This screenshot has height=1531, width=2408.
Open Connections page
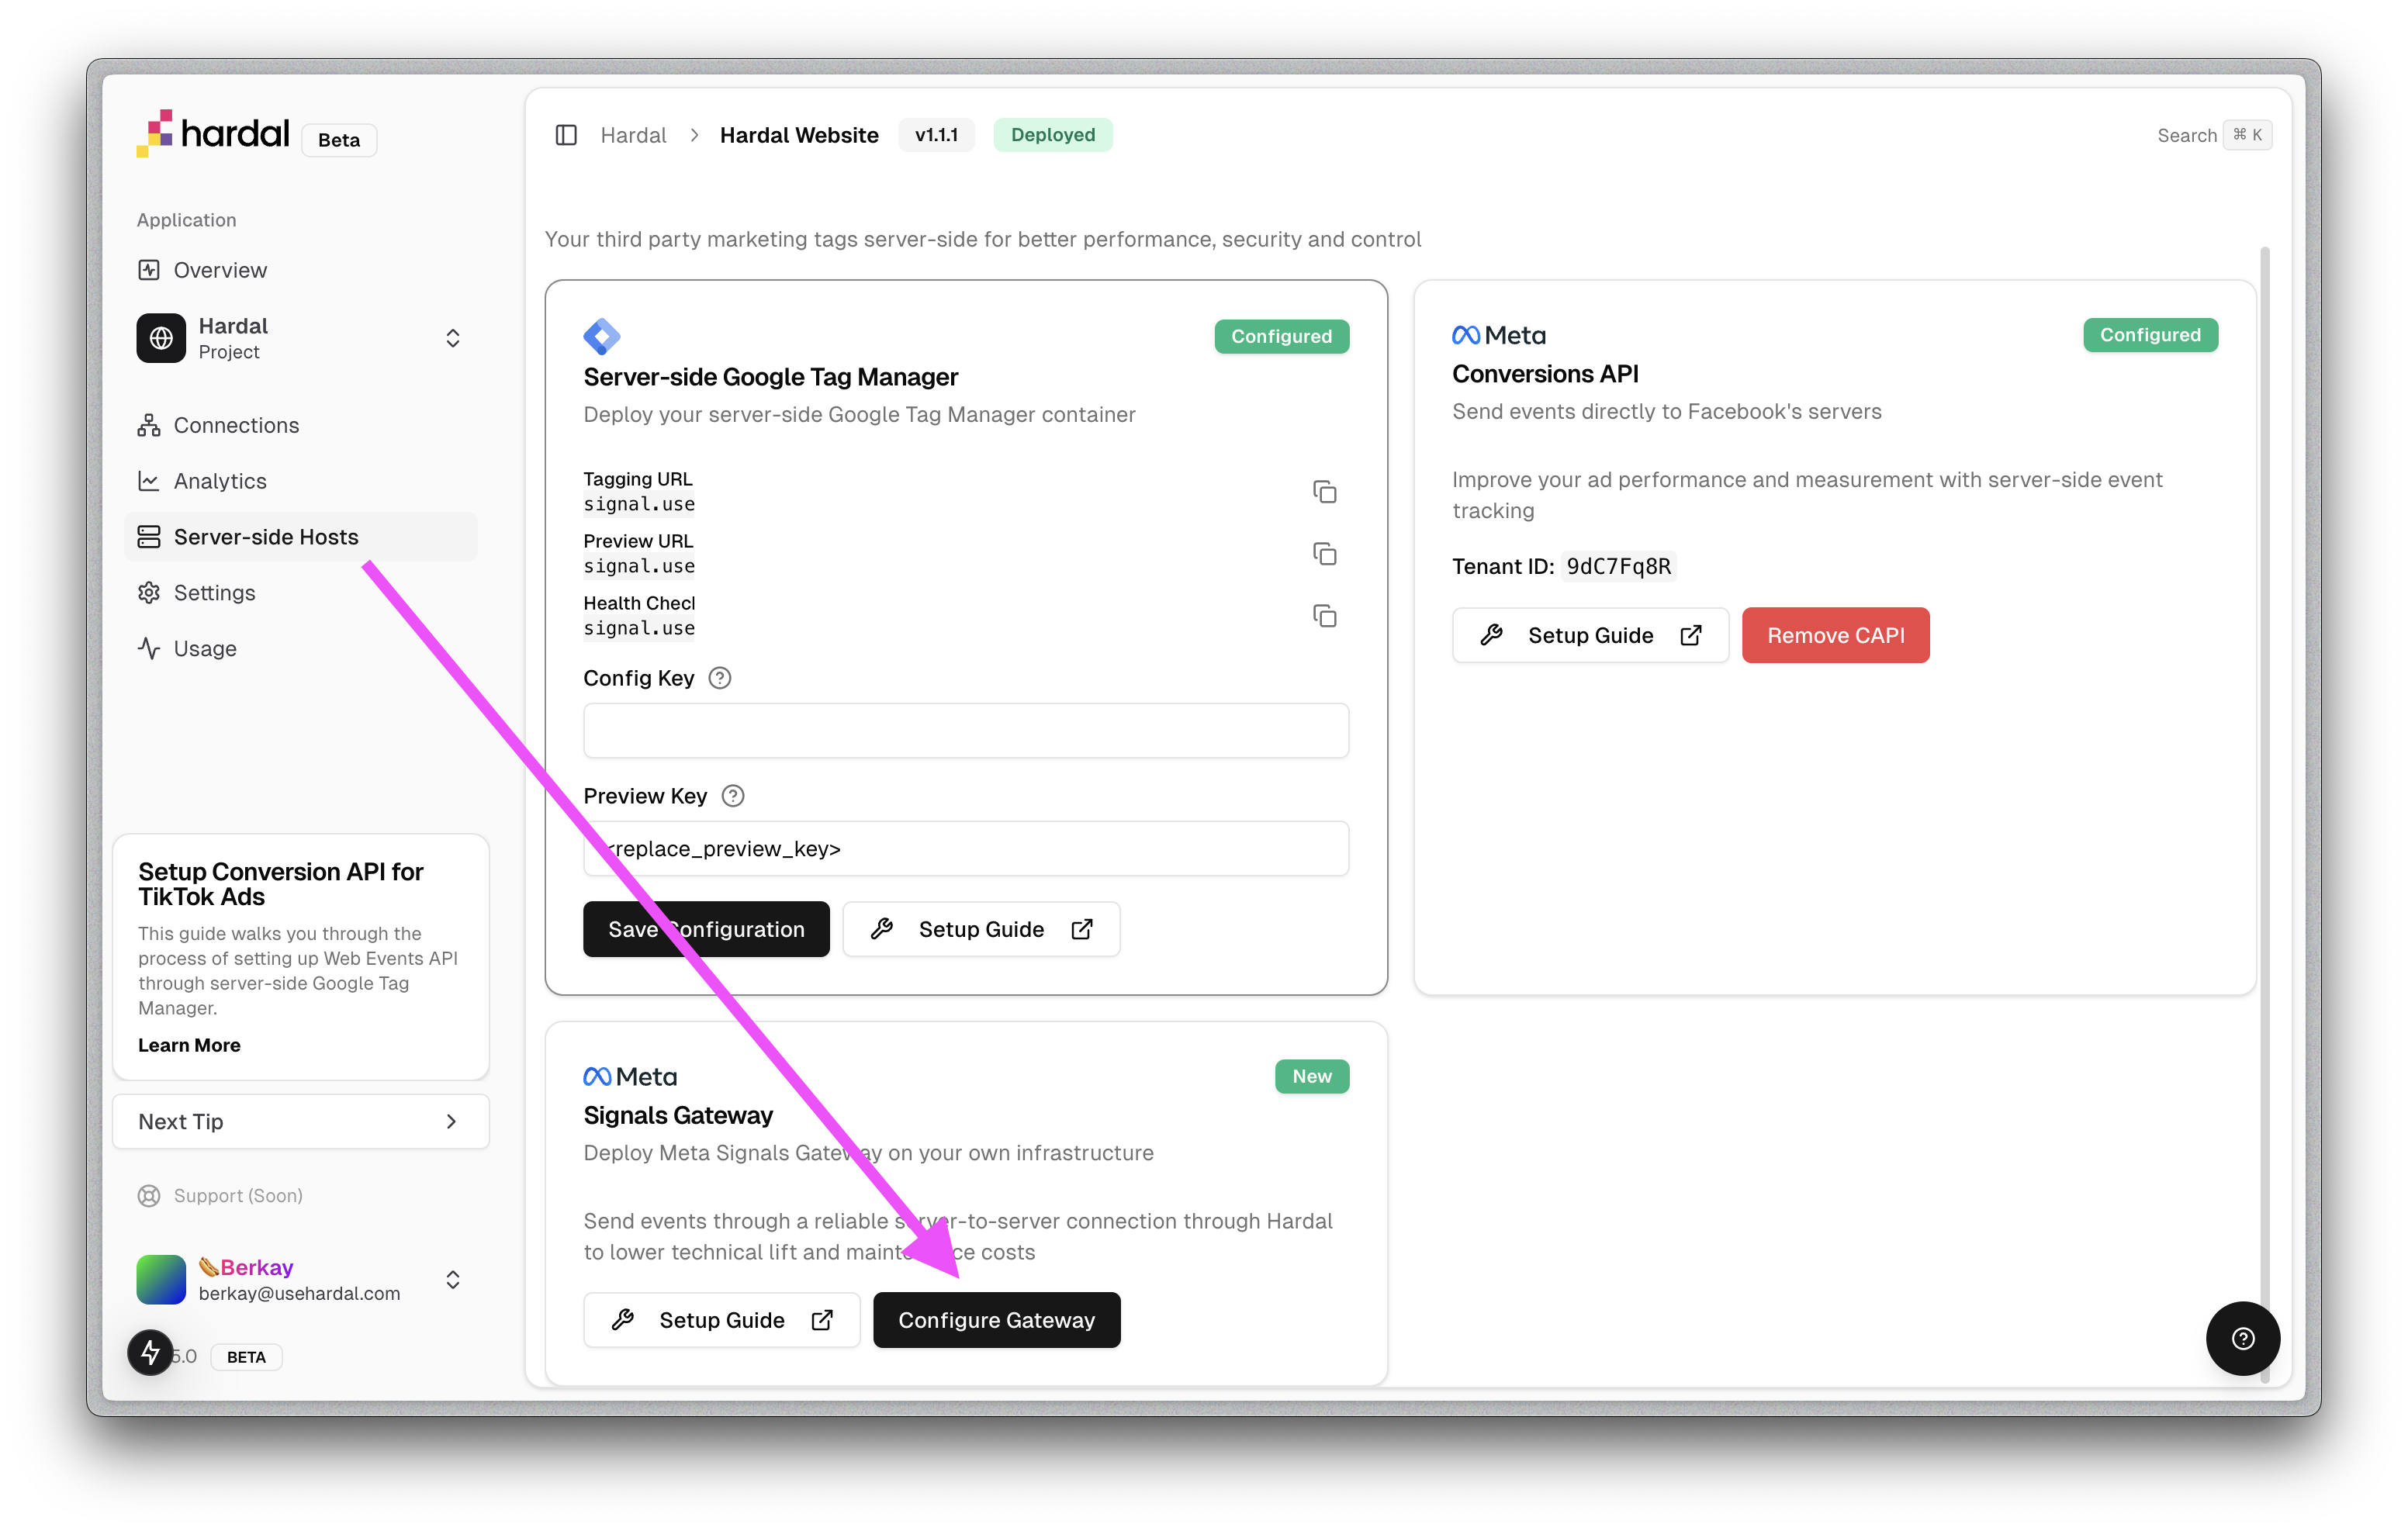pyautogui.click(x=301, y=425)
